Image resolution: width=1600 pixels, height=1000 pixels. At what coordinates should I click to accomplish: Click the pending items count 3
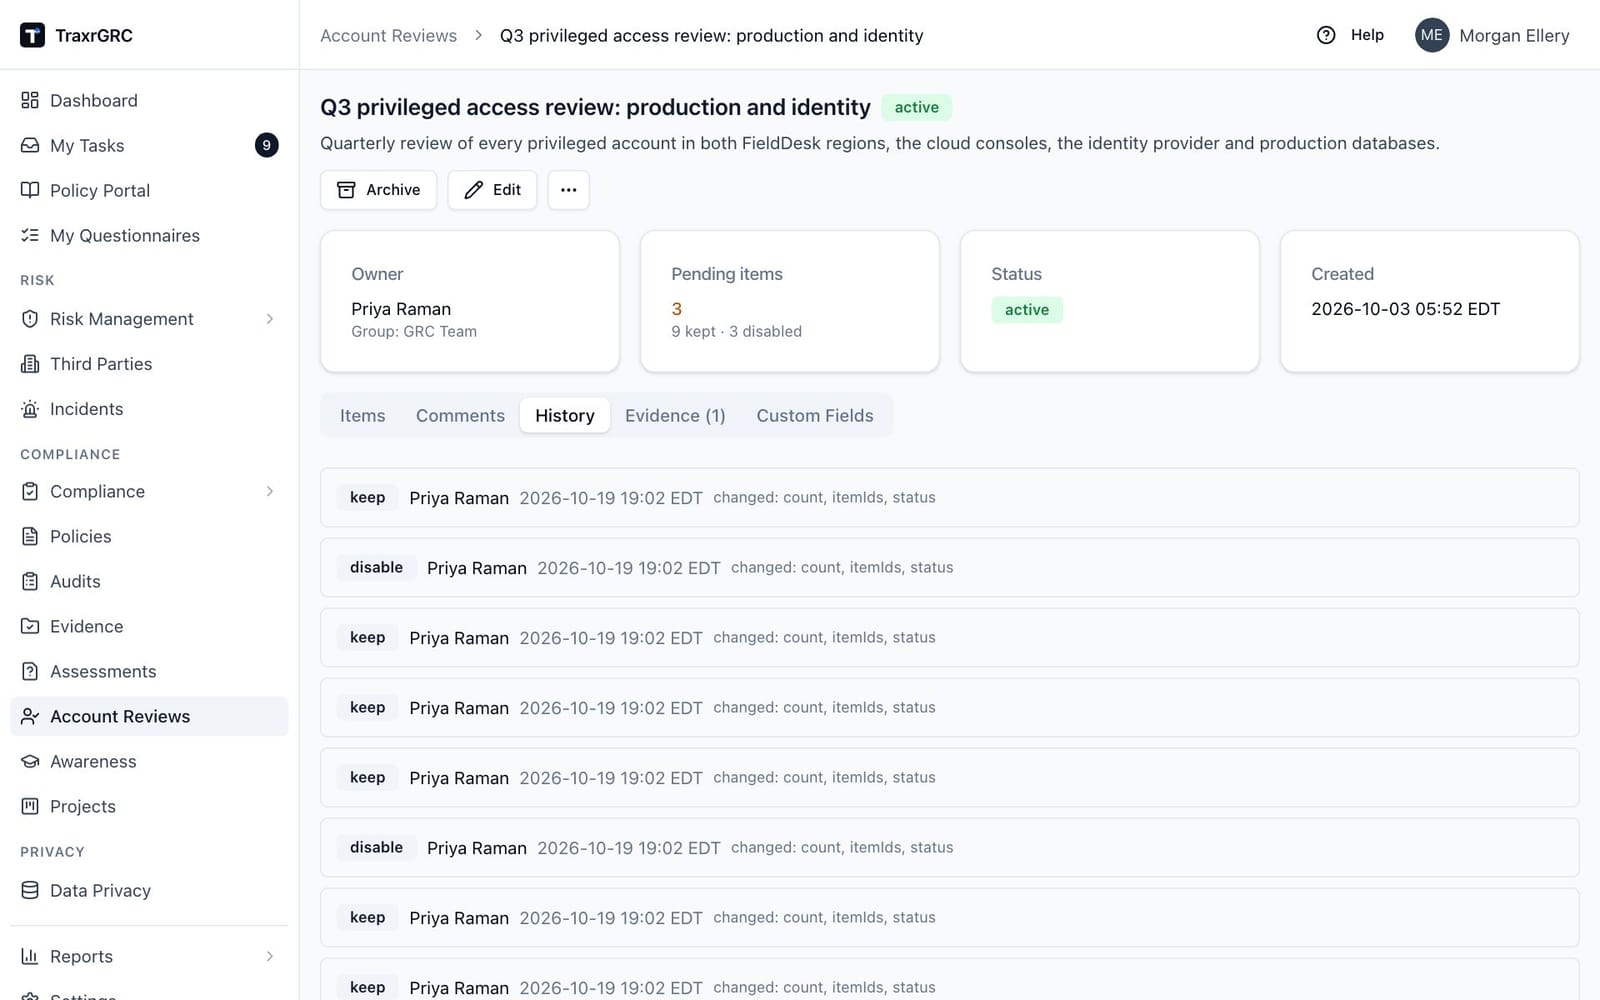pyautogui.click(x=677, y=309)
